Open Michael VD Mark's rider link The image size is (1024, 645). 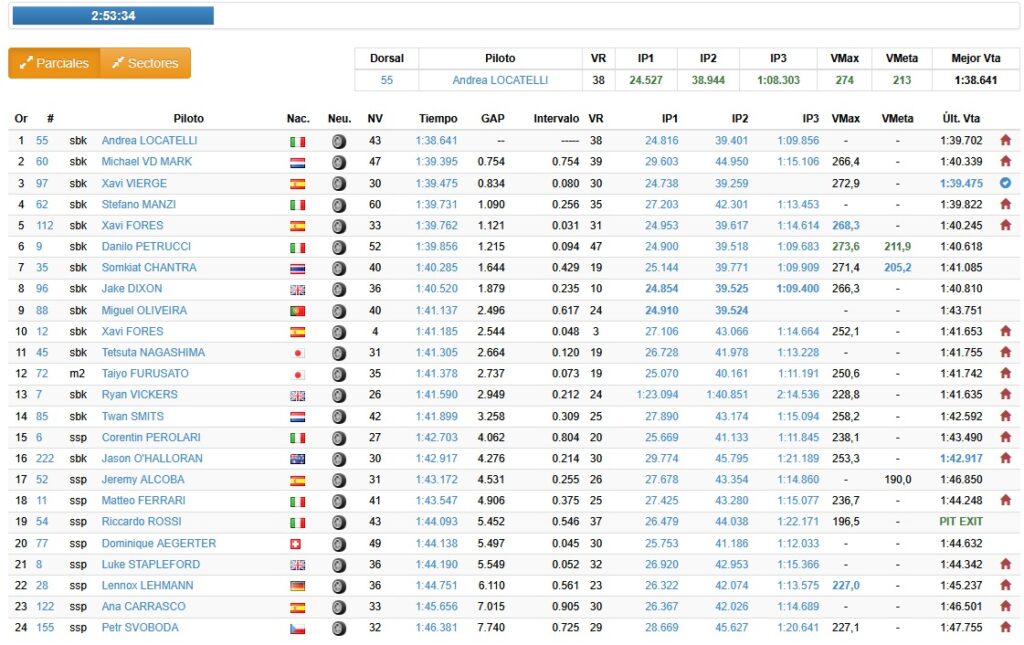coord(147,162)
